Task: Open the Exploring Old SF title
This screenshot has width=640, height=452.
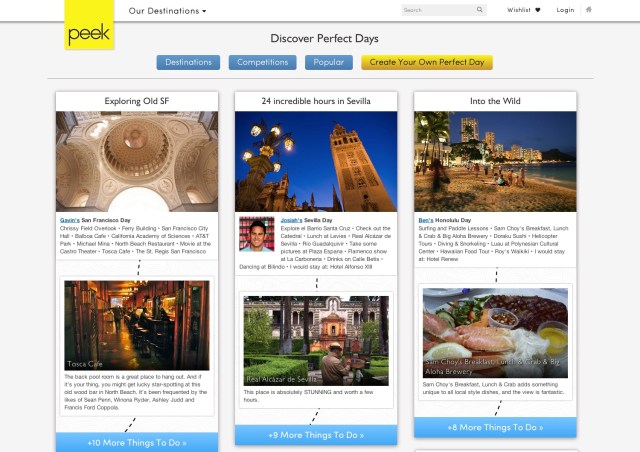Action: pyautogui.click(x=137, y=101)
